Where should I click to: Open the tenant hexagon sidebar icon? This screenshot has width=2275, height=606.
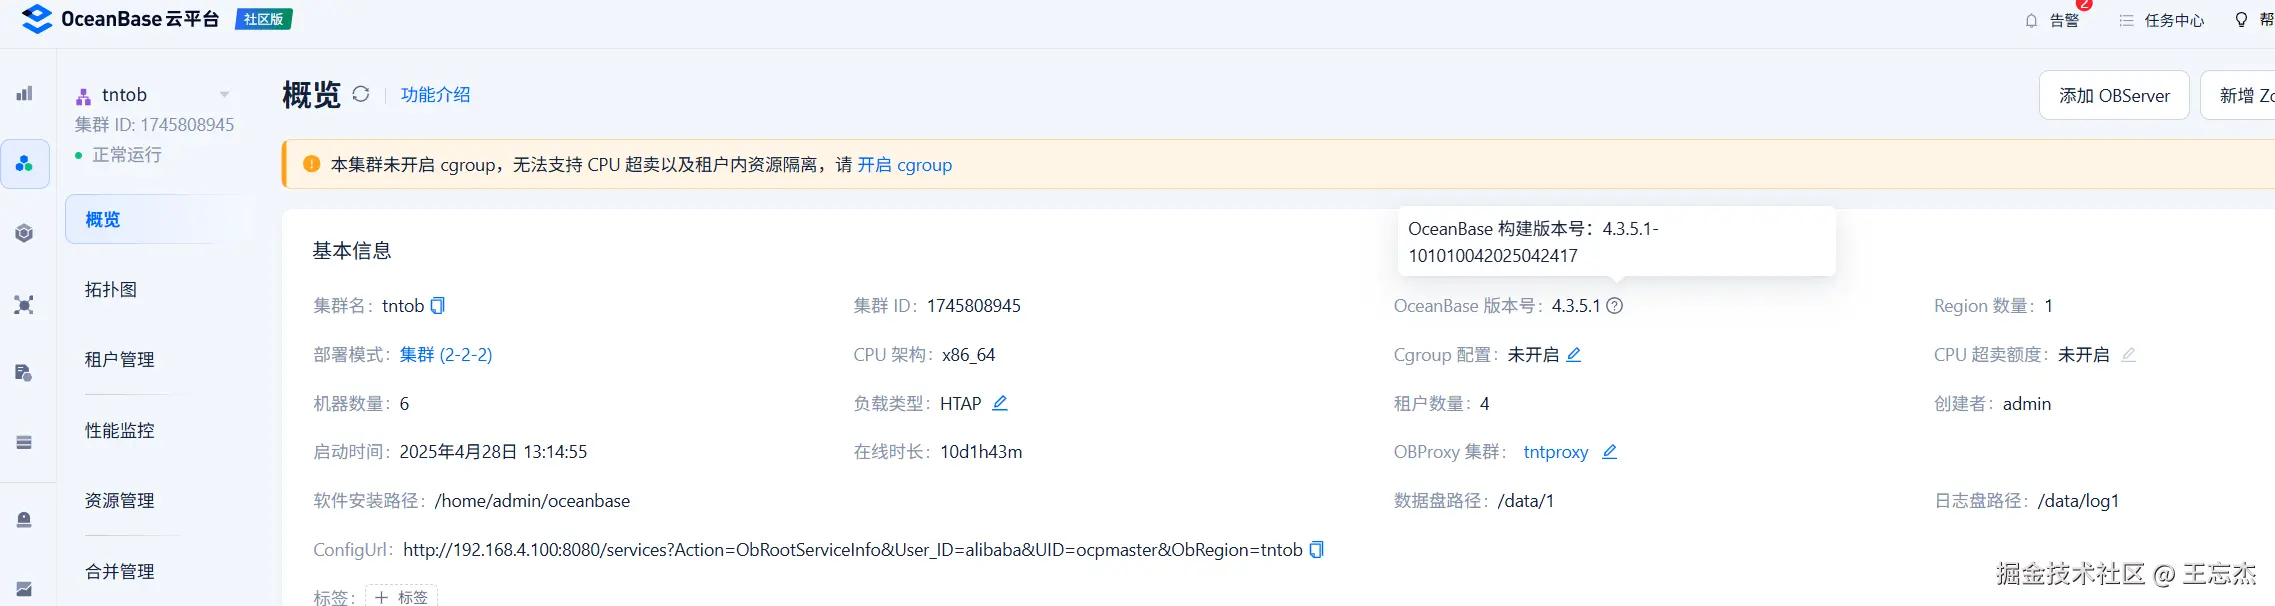tap(24, 233)
